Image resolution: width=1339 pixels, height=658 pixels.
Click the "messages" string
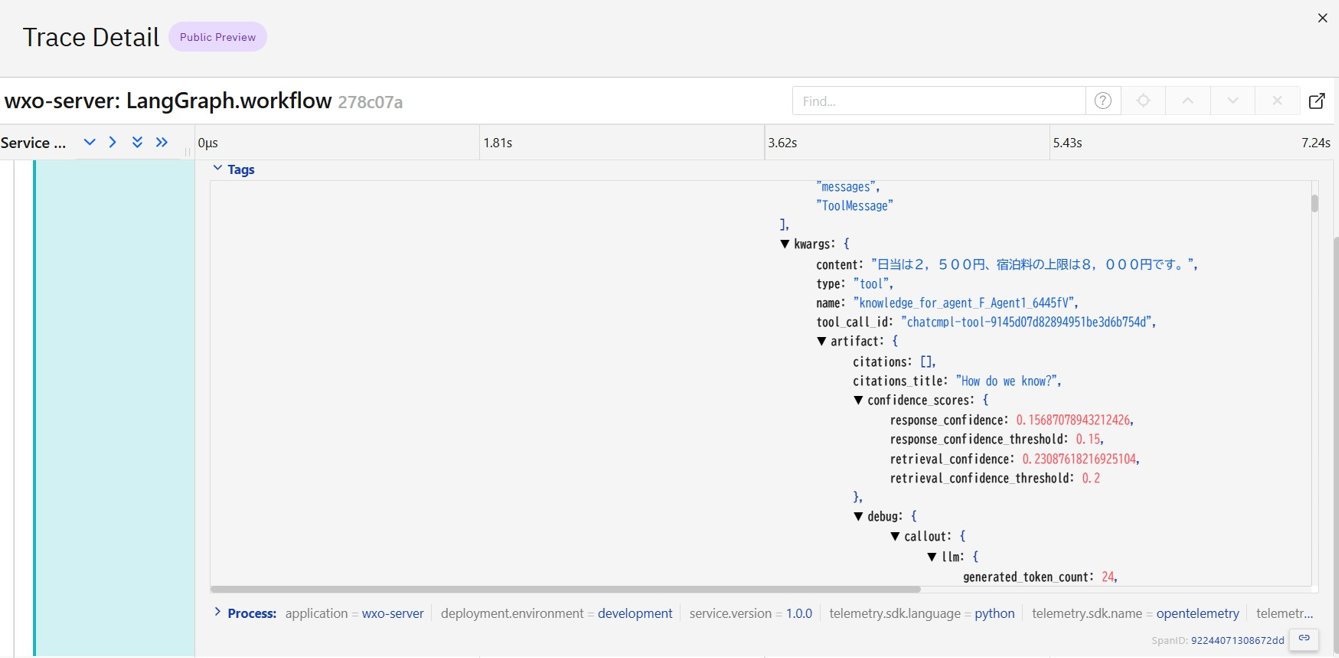pyautogui.click(x=846, y=187)
